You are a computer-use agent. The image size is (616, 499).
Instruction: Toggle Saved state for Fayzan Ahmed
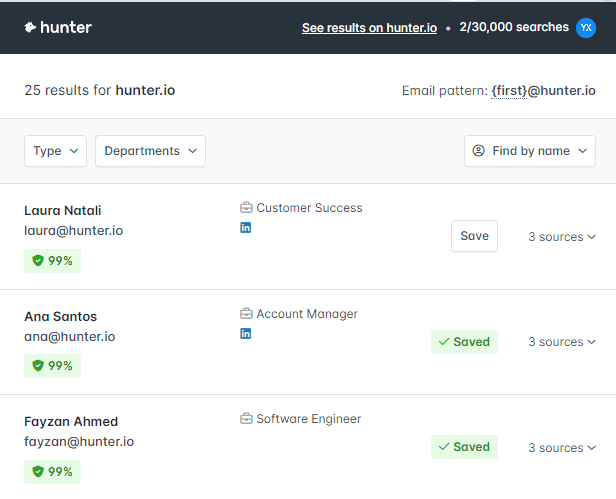pos(464,447)
